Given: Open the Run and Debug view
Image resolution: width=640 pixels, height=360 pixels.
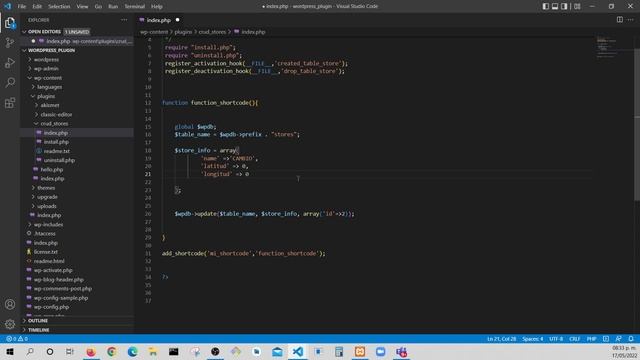Looking at the screenshot, I should click(10, 63).
